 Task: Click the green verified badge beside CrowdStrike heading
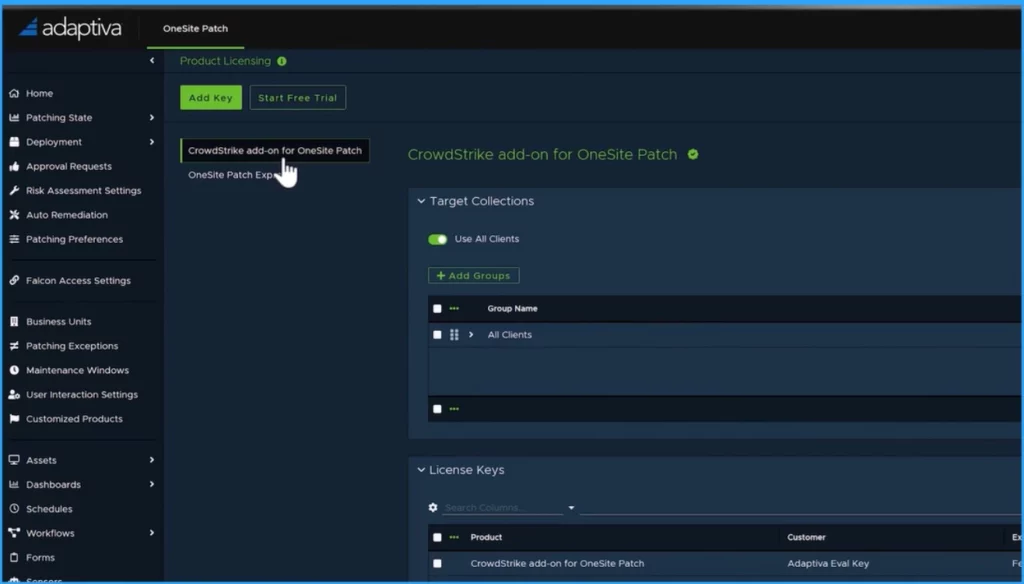click(693, 154)
